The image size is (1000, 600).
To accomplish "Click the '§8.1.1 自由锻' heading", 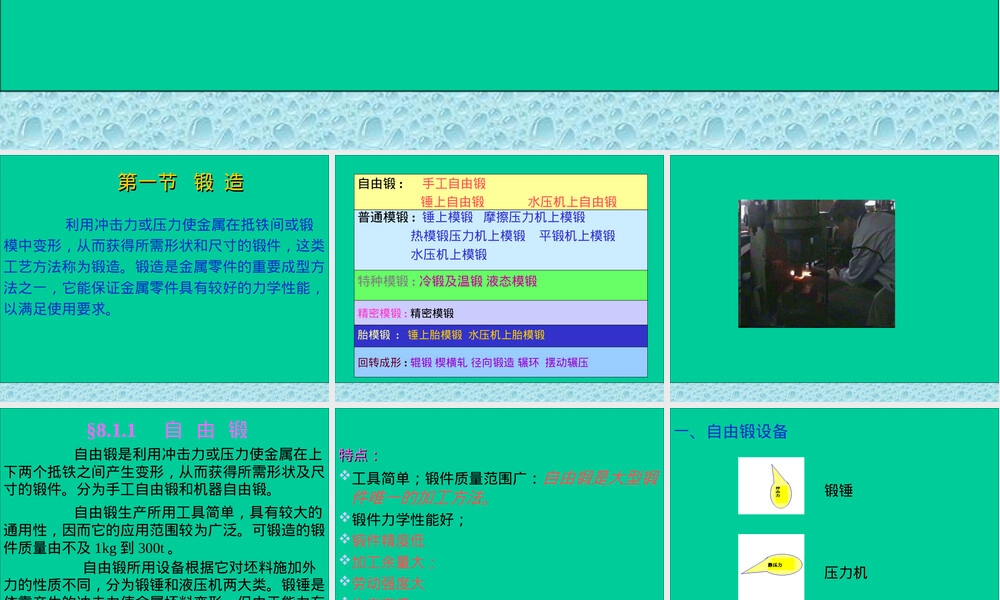I will [167, 430].
